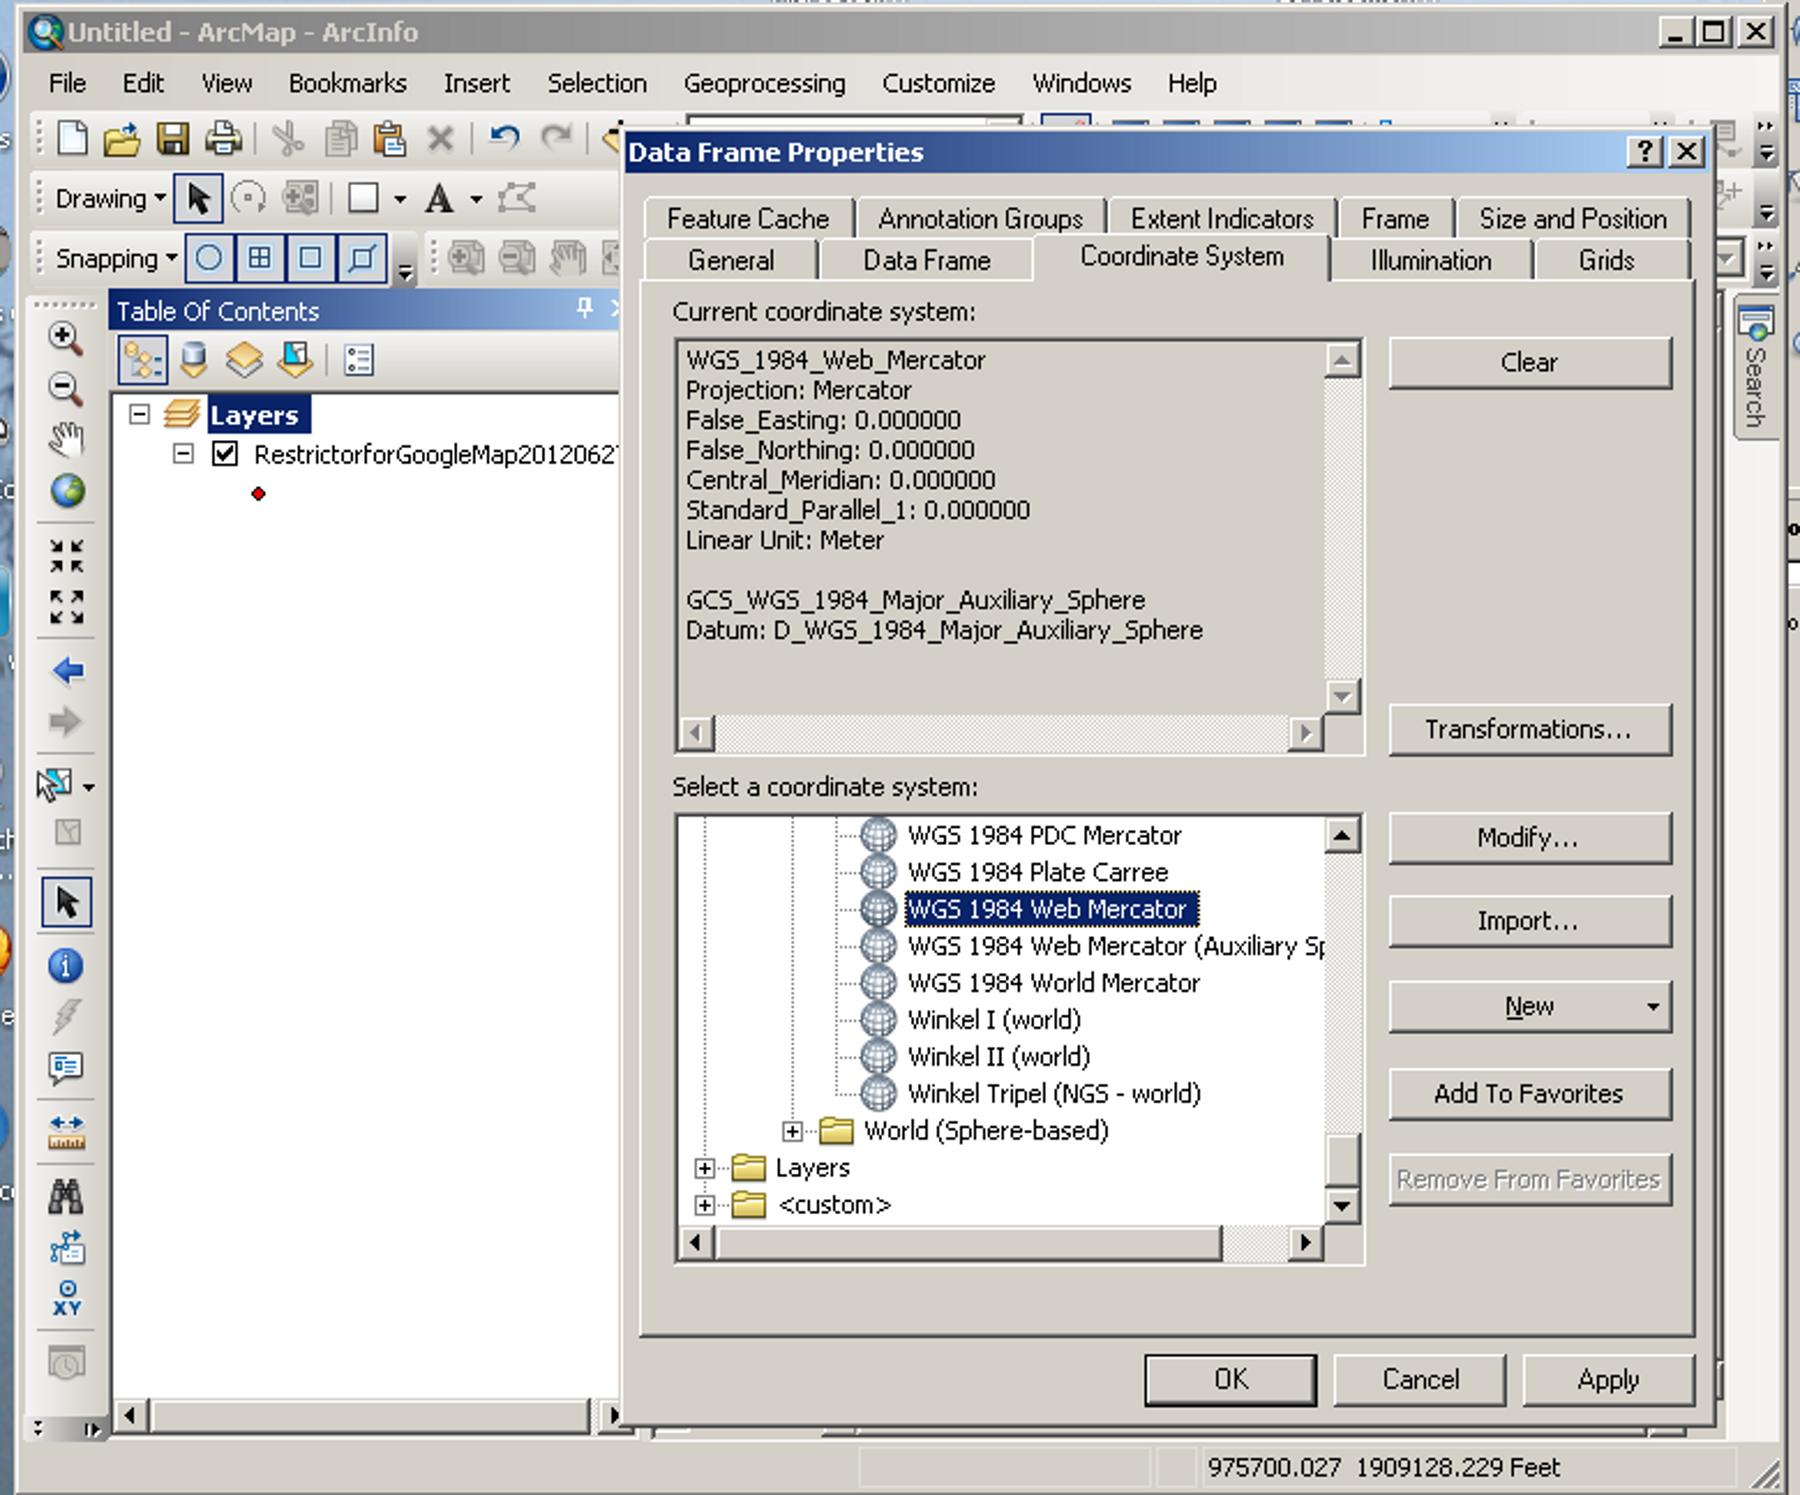This screenshot has width=1800, height=1495.
Task: Toggle Edge Snapping button
Action: click(x=362, y=258)
